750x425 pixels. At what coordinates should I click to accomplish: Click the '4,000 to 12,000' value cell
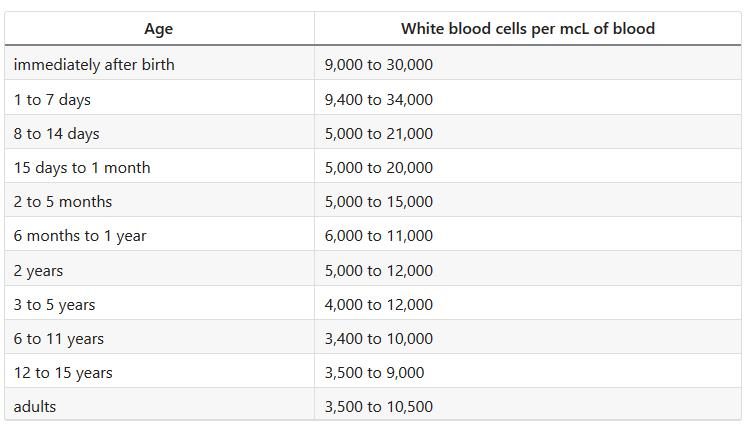click(528, 303)
